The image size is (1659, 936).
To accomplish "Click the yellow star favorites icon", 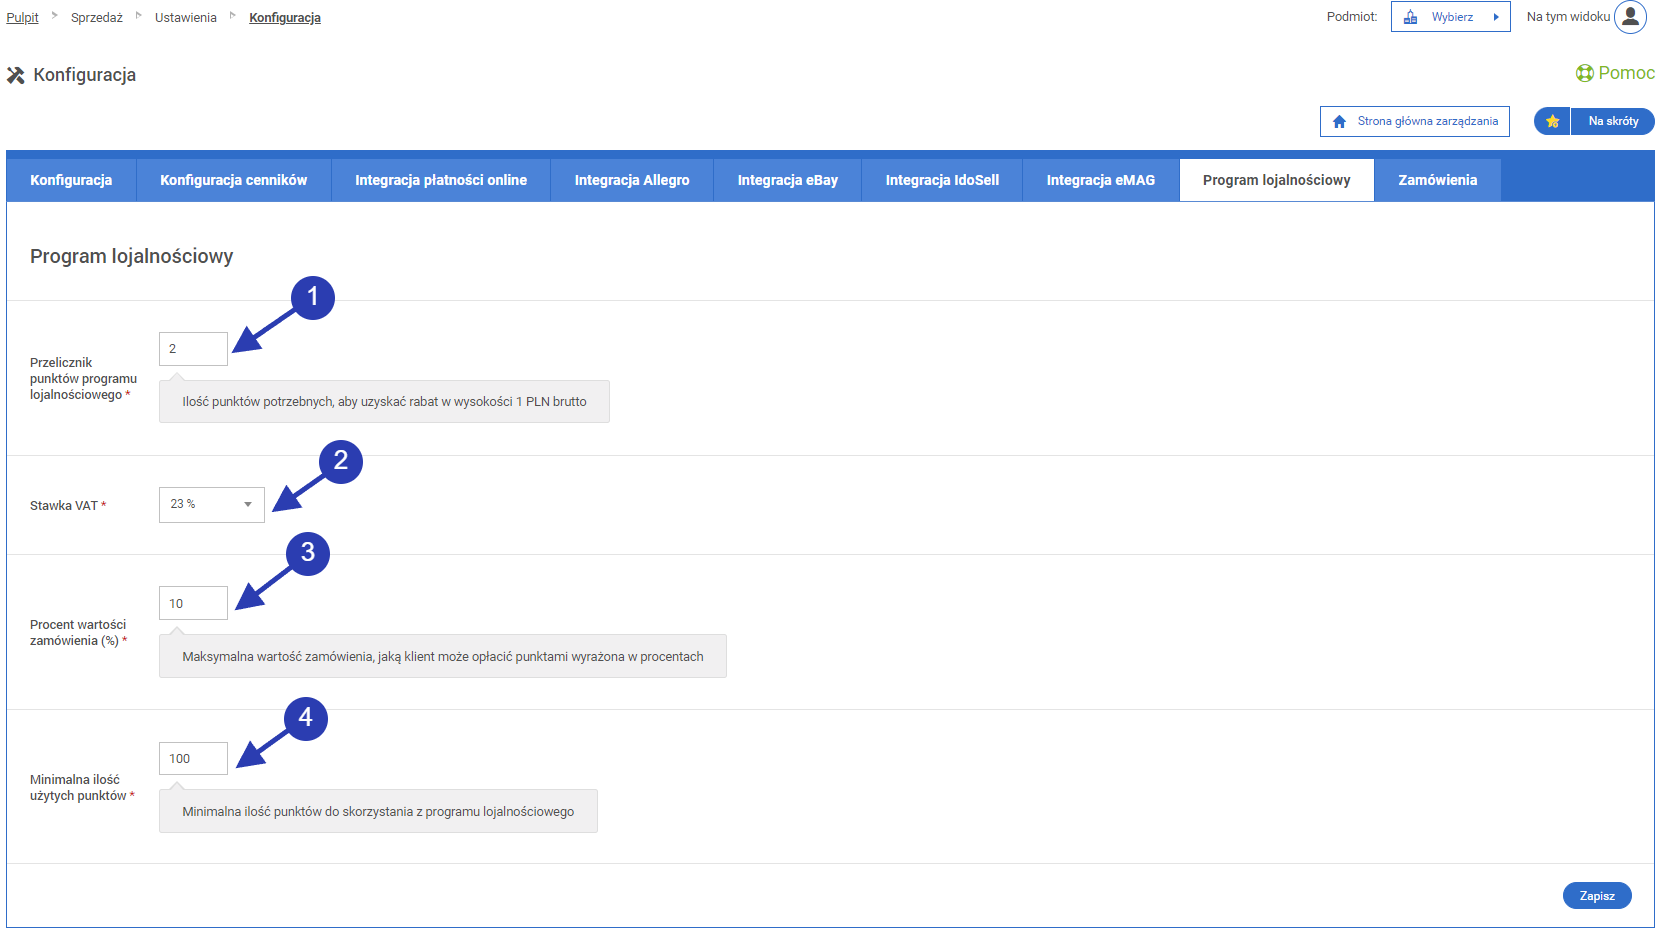I will coord(1552,121).
